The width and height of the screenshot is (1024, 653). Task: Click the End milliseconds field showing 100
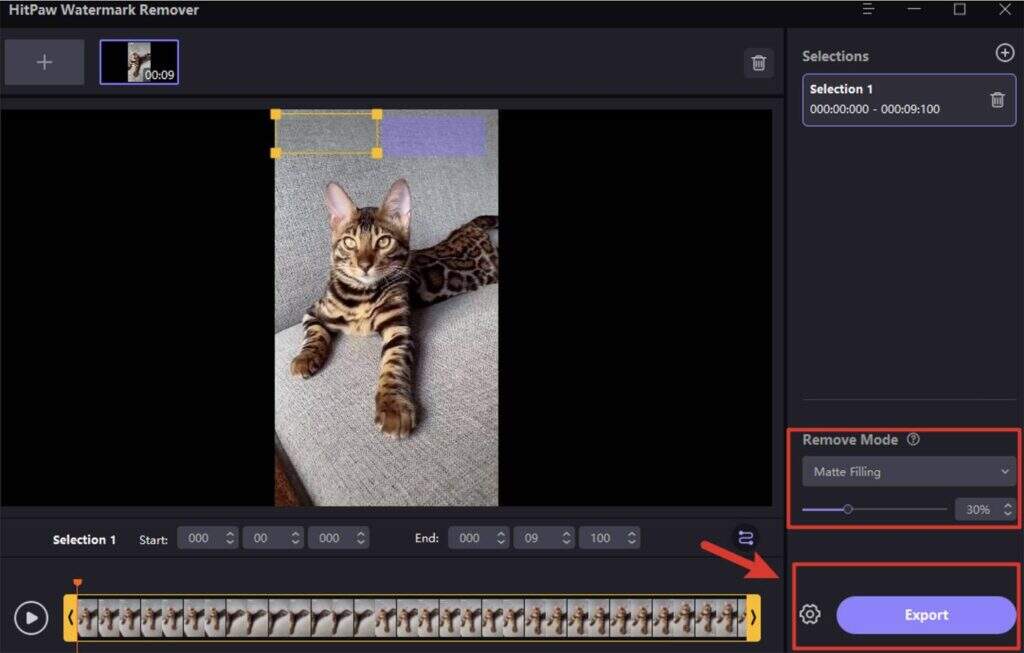coord(608,538)
